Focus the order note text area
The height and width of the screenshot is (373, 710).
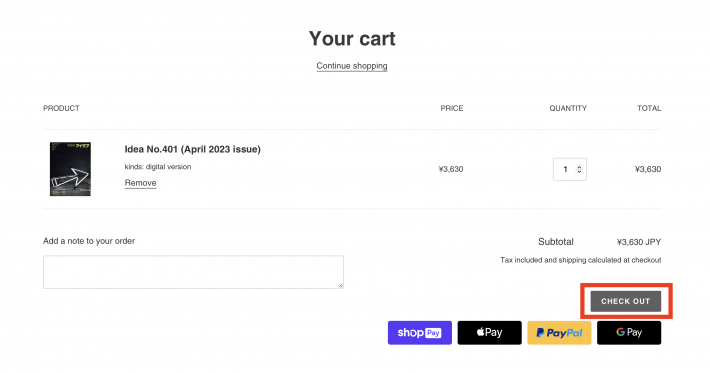coord(193,272)
